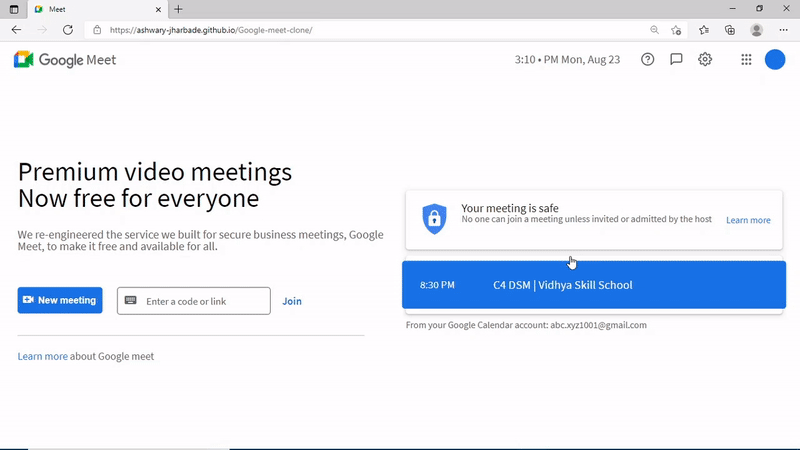Click the Premium video meetings headline
Screen dimensions: 800x450
pos(155,185)
